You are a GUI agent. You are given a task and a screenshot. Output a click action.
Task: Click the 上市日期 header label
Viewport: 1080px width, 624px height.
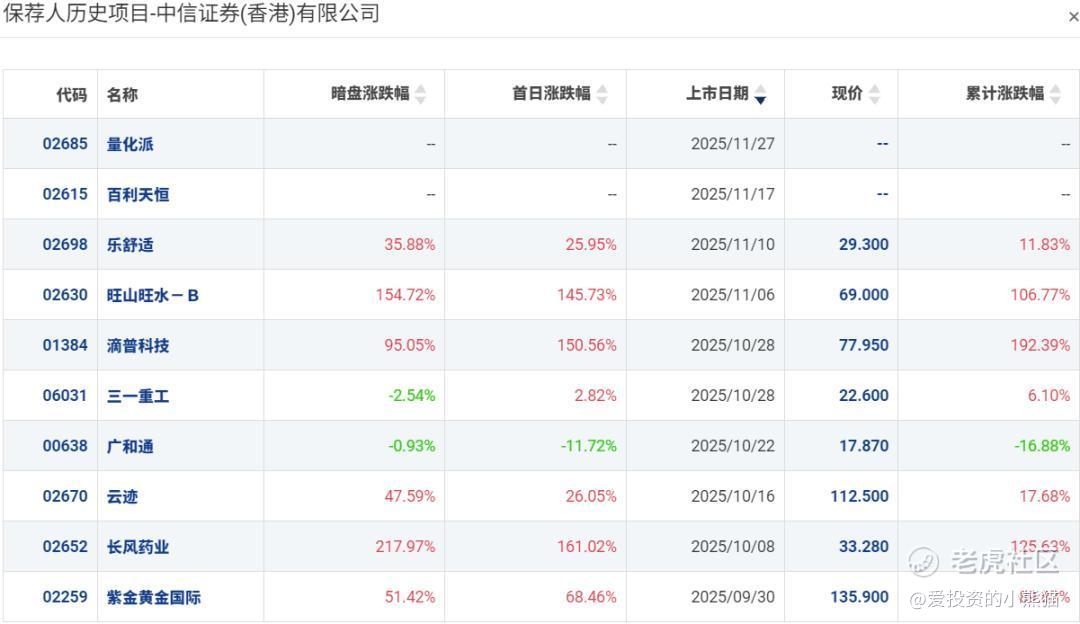coord(717,93)
